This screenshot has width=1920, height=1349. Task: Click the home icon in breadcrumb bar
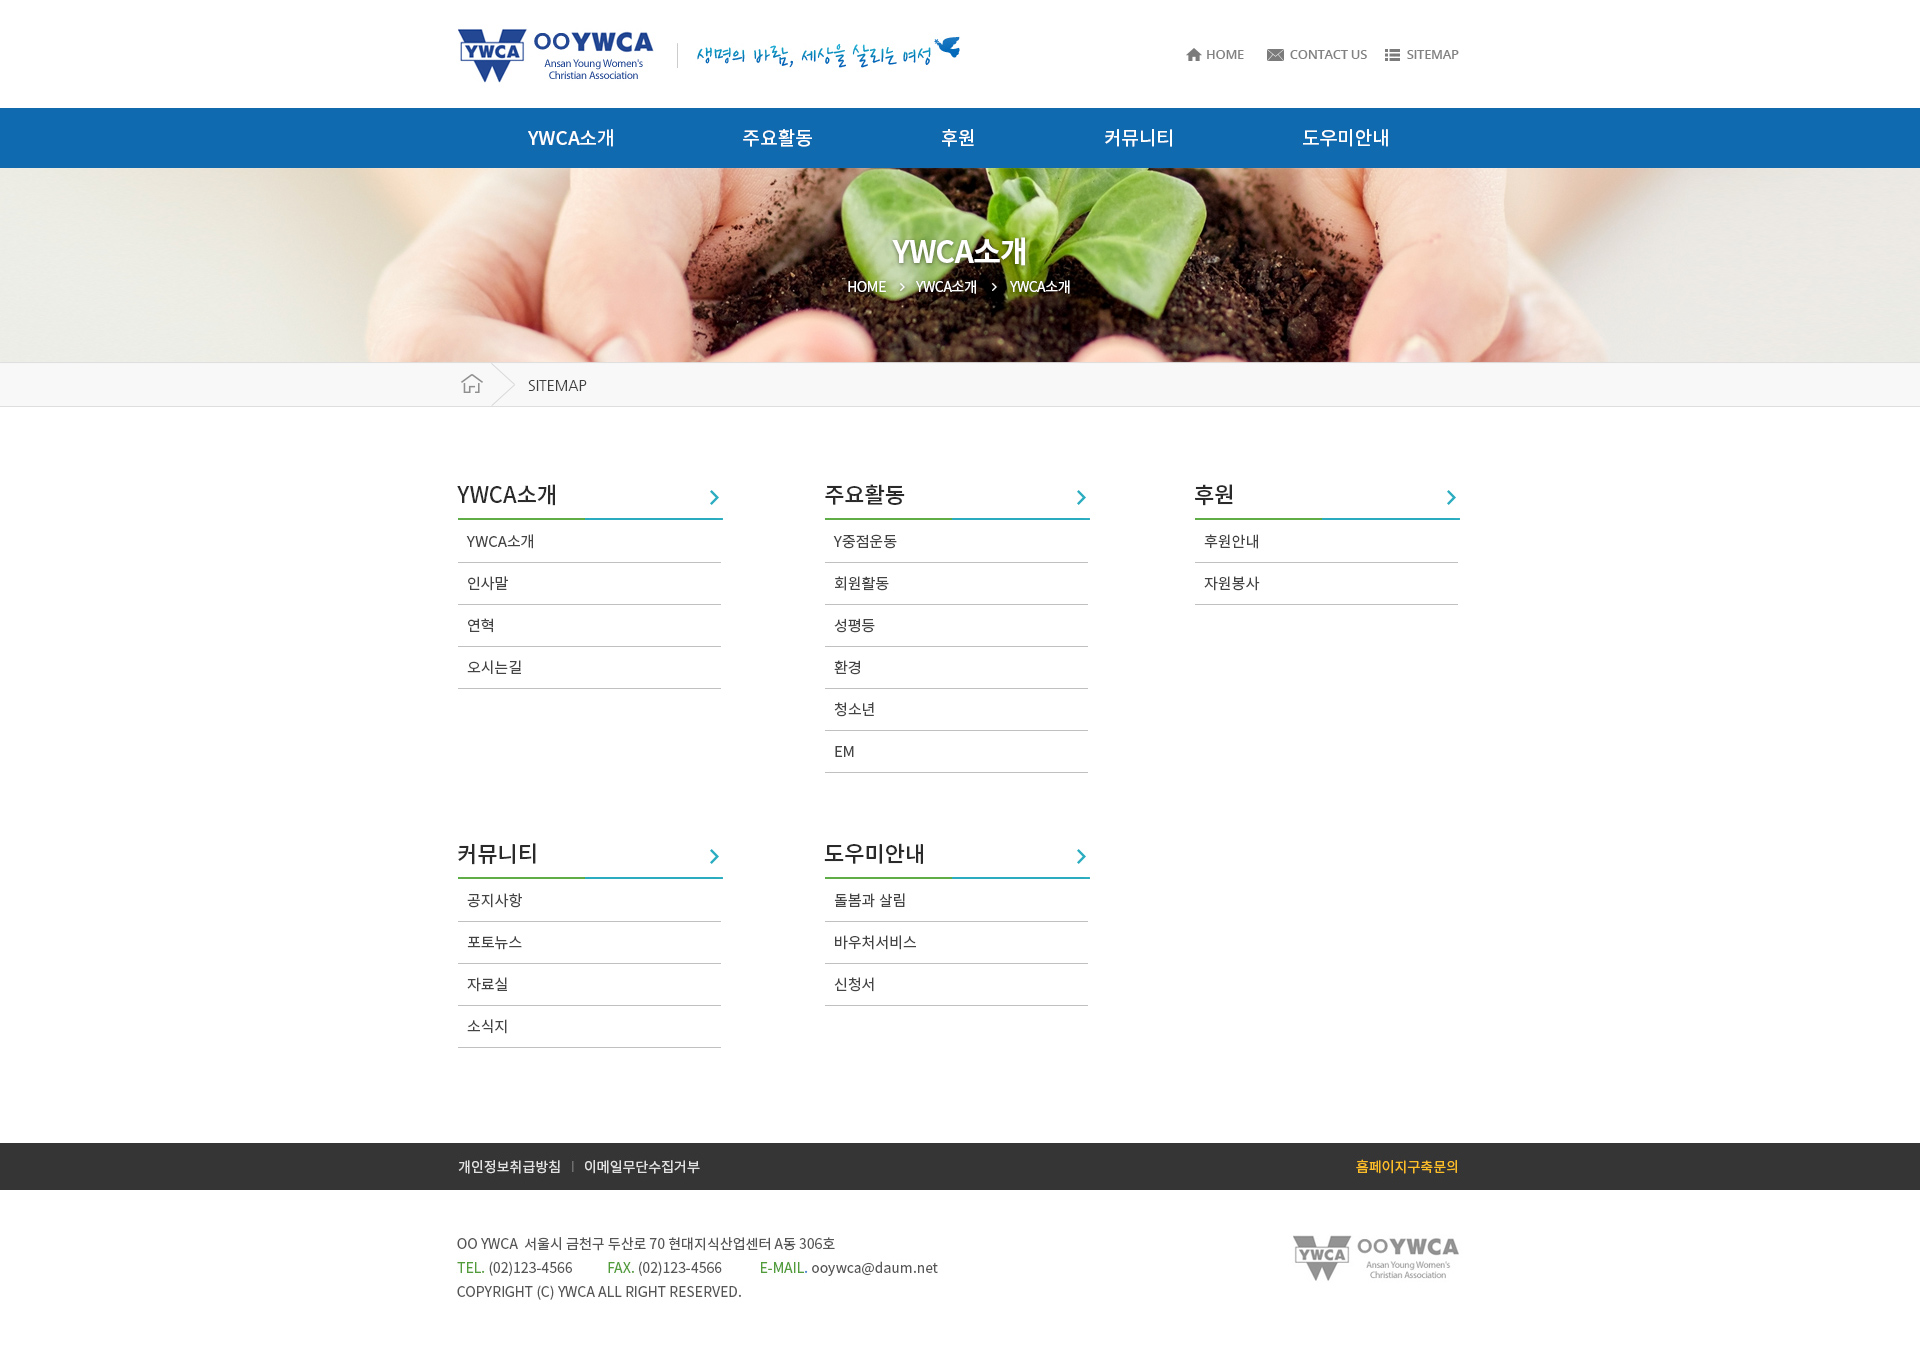(471, 383)
